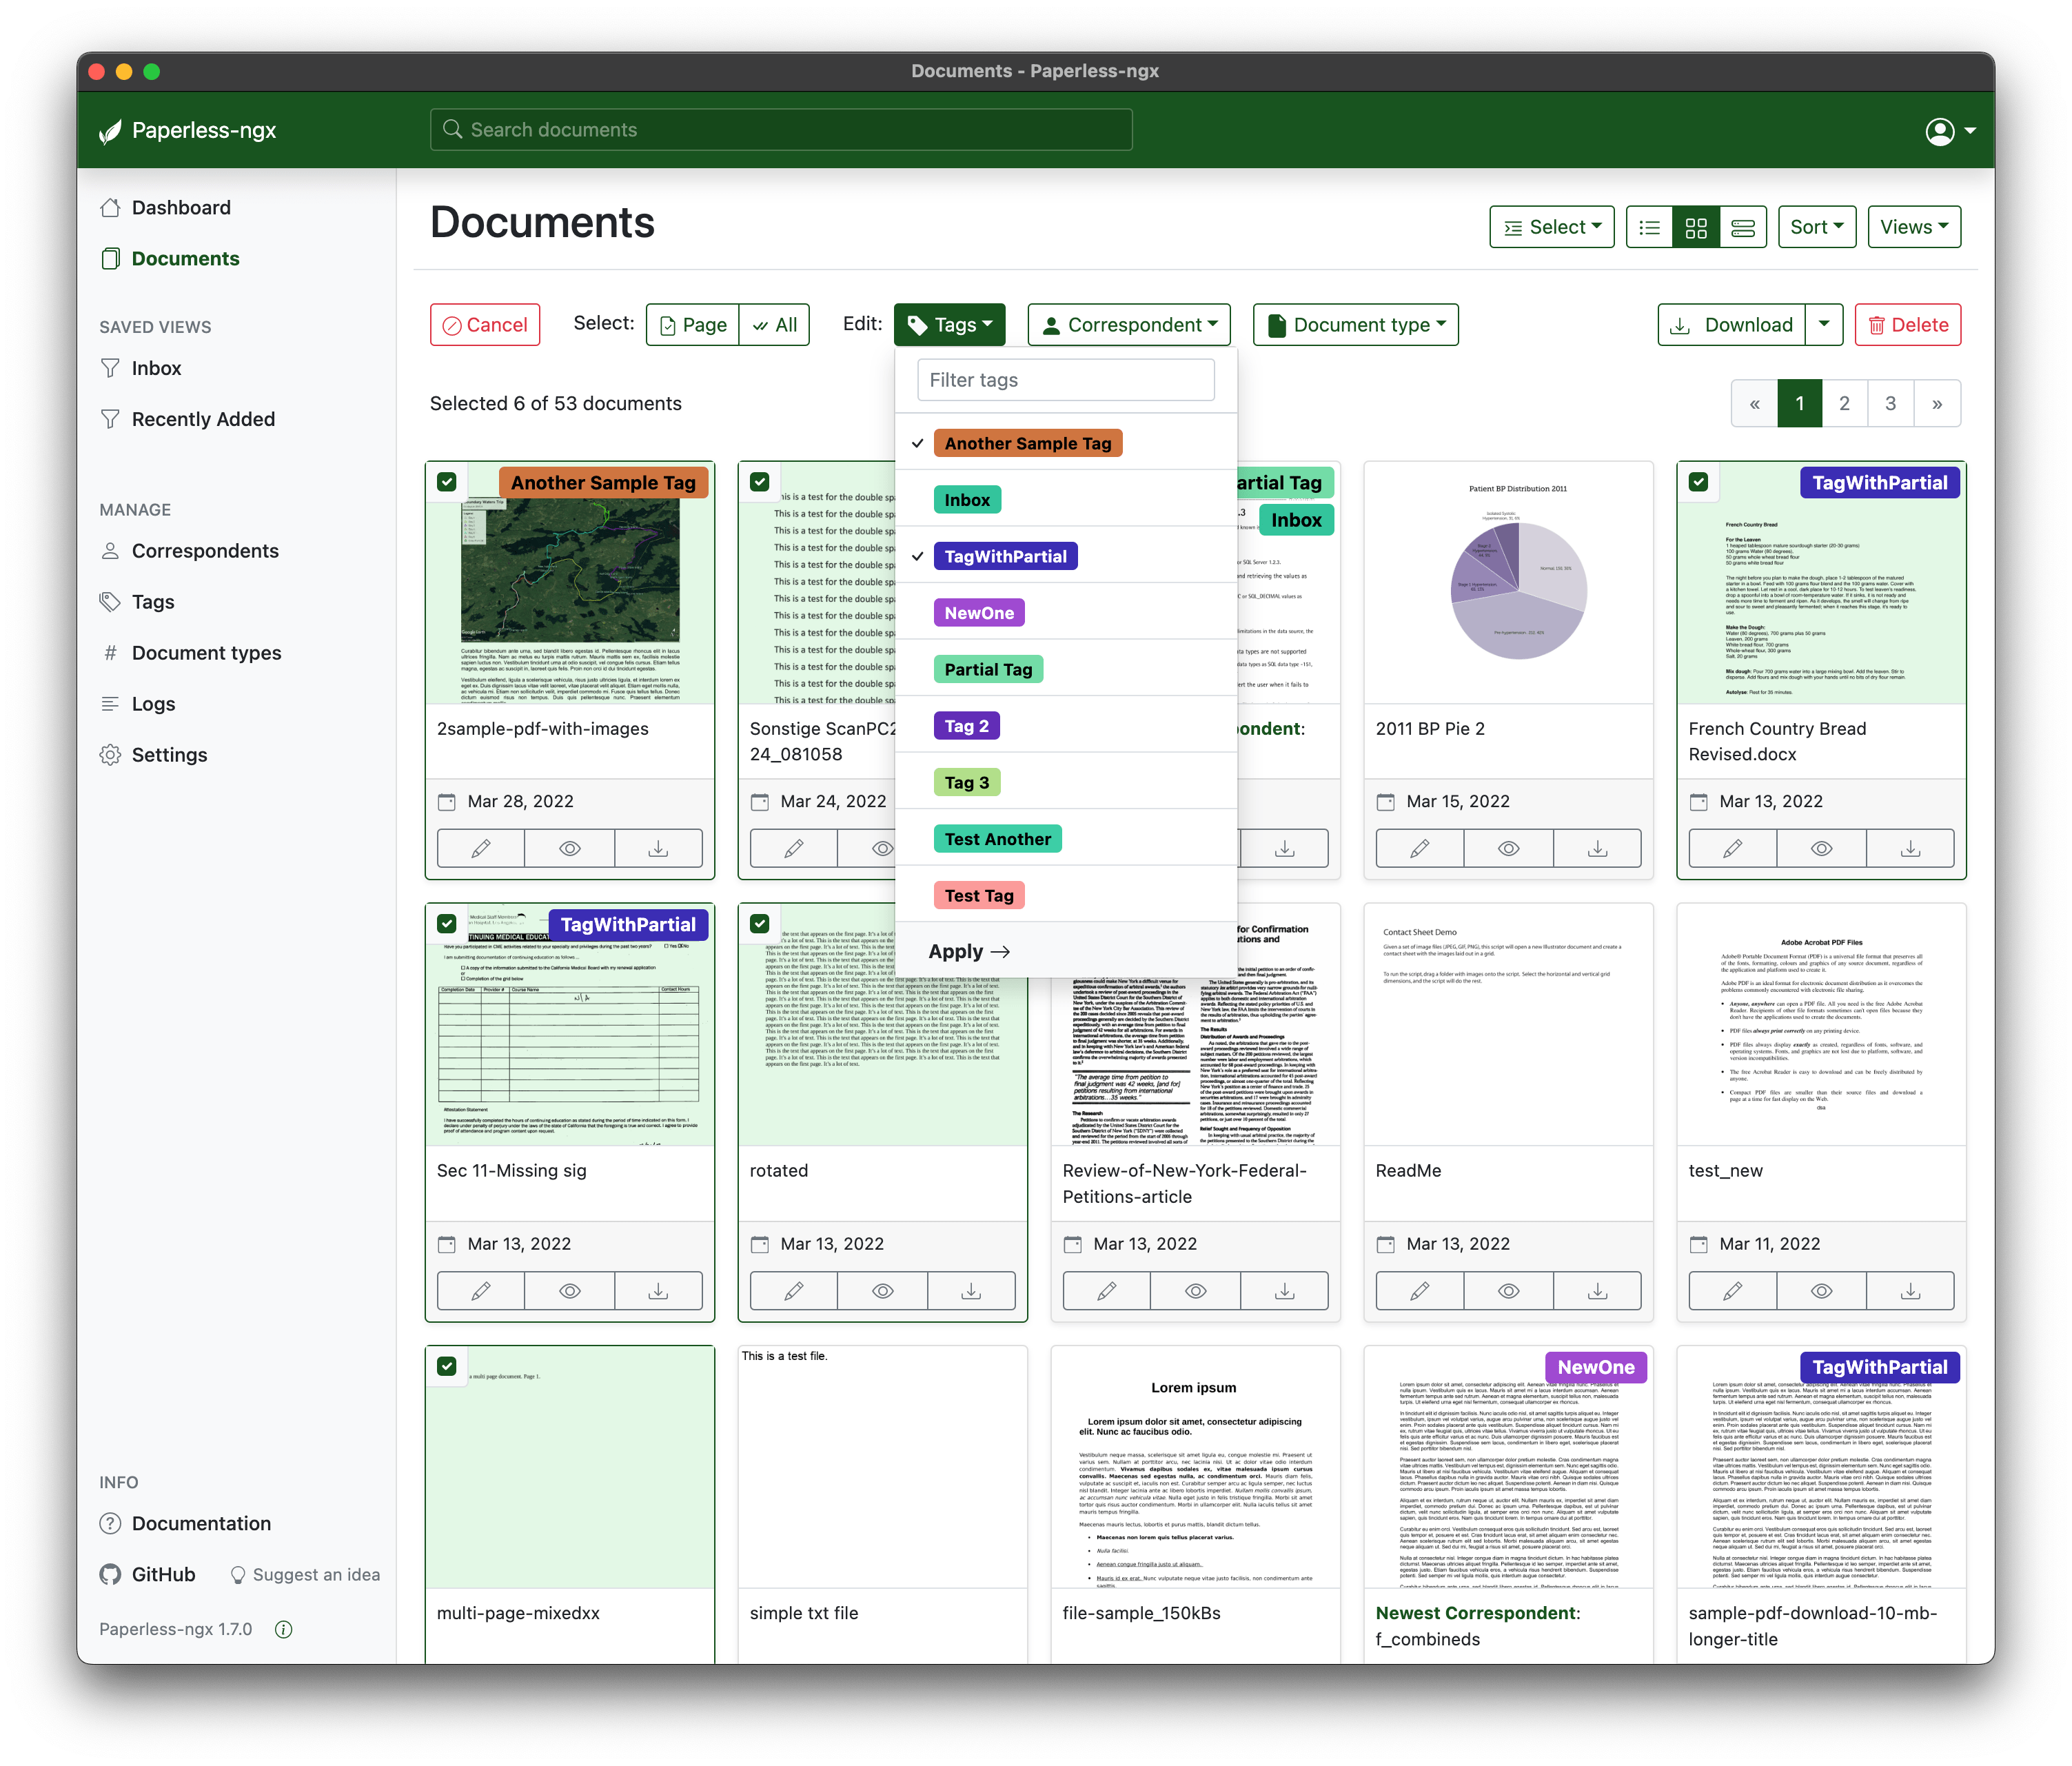Screen dimensions: 2072x1766
Task: Click the edit pencil on 2011 BP Pie 2
Action: 1419,849
